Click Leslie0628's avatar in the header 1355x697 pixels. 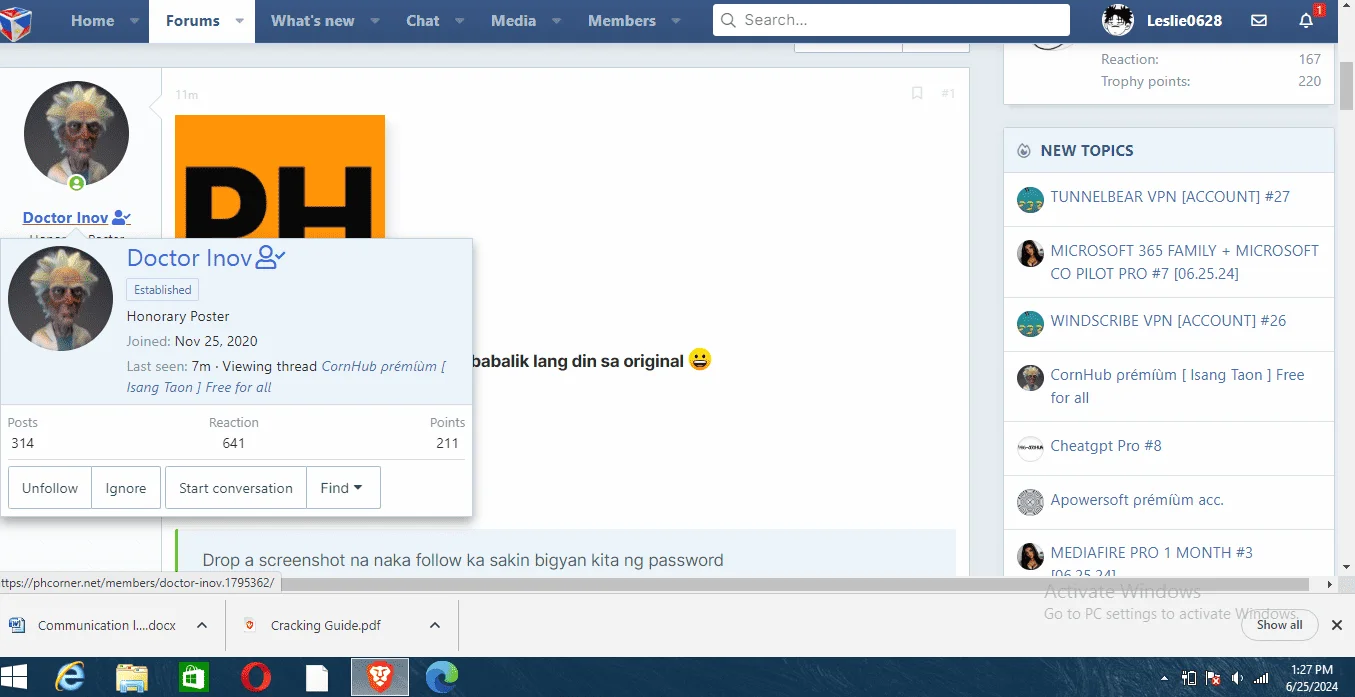pyautogui.click(x=1118, y=20)
